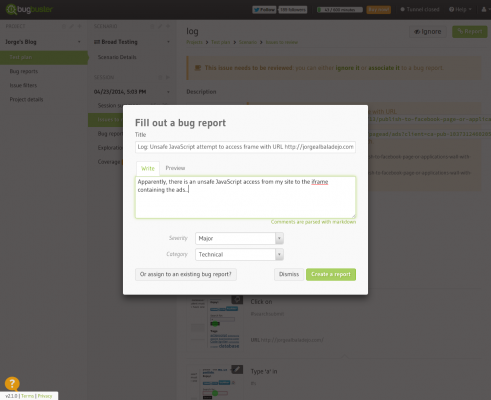Click the orange help question mark icon
This screenshot has height=400, width=491.
click(x=12, y=384)
